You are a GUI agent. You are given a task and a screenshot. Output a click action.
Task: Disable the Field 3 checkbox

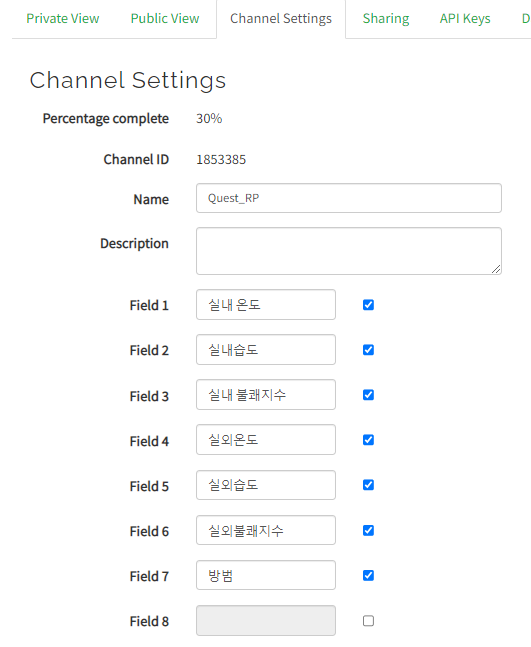pos(368,395)
